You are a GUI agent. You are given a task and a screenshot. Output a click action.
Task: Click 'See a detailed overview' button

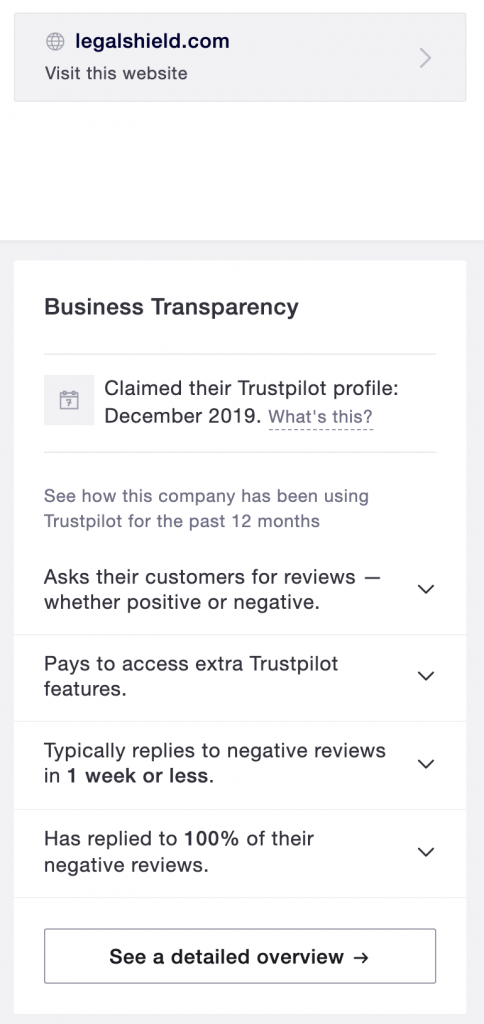click(x=240, y=956)
